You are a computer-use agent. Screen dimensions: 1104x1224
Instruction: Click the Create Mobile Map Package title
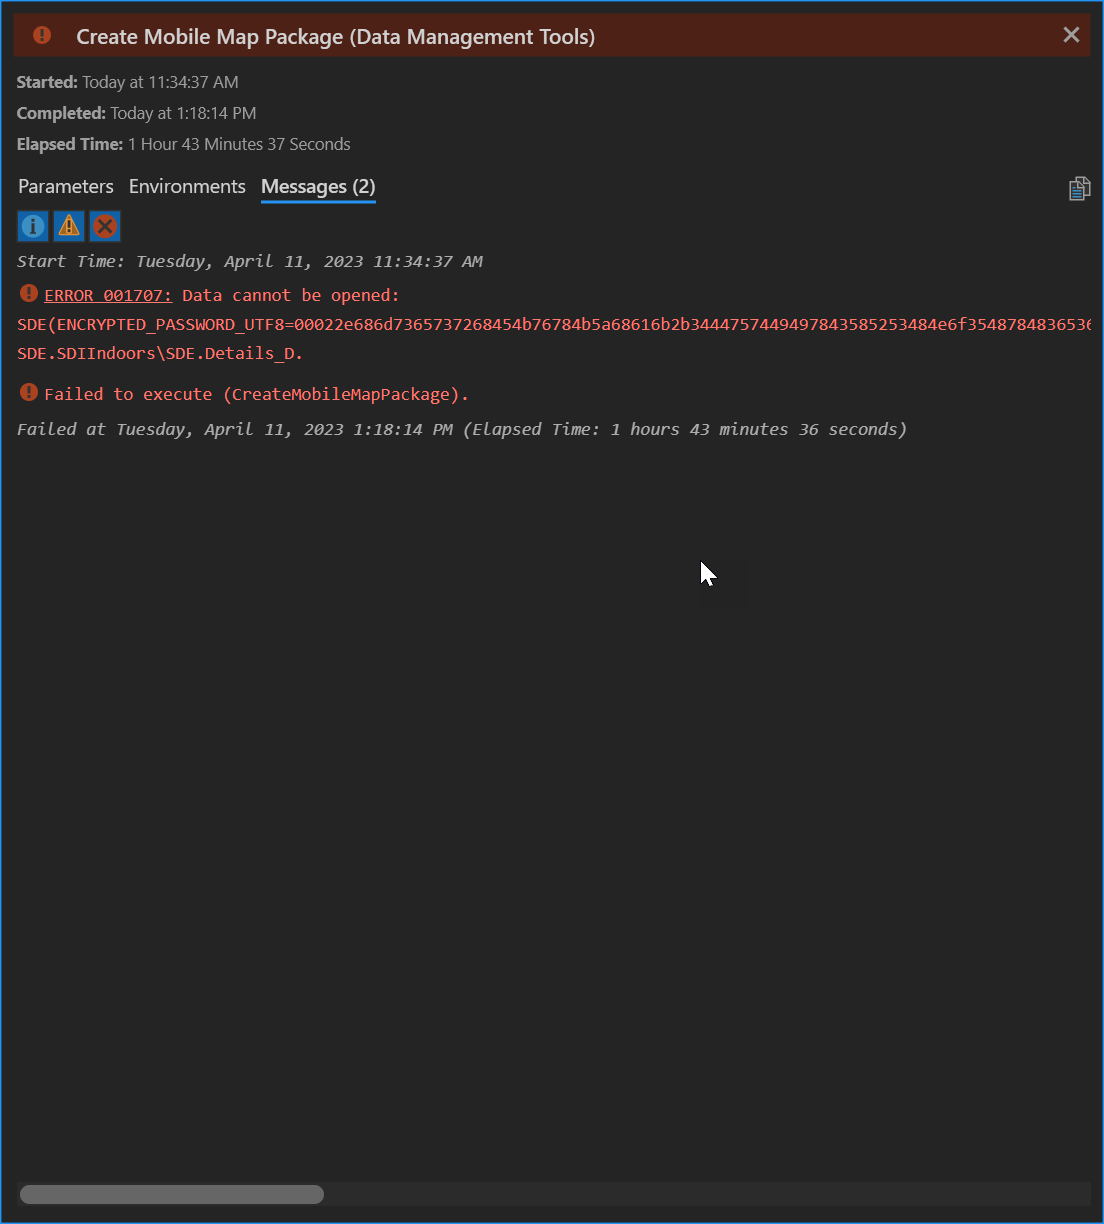point(335,37)
